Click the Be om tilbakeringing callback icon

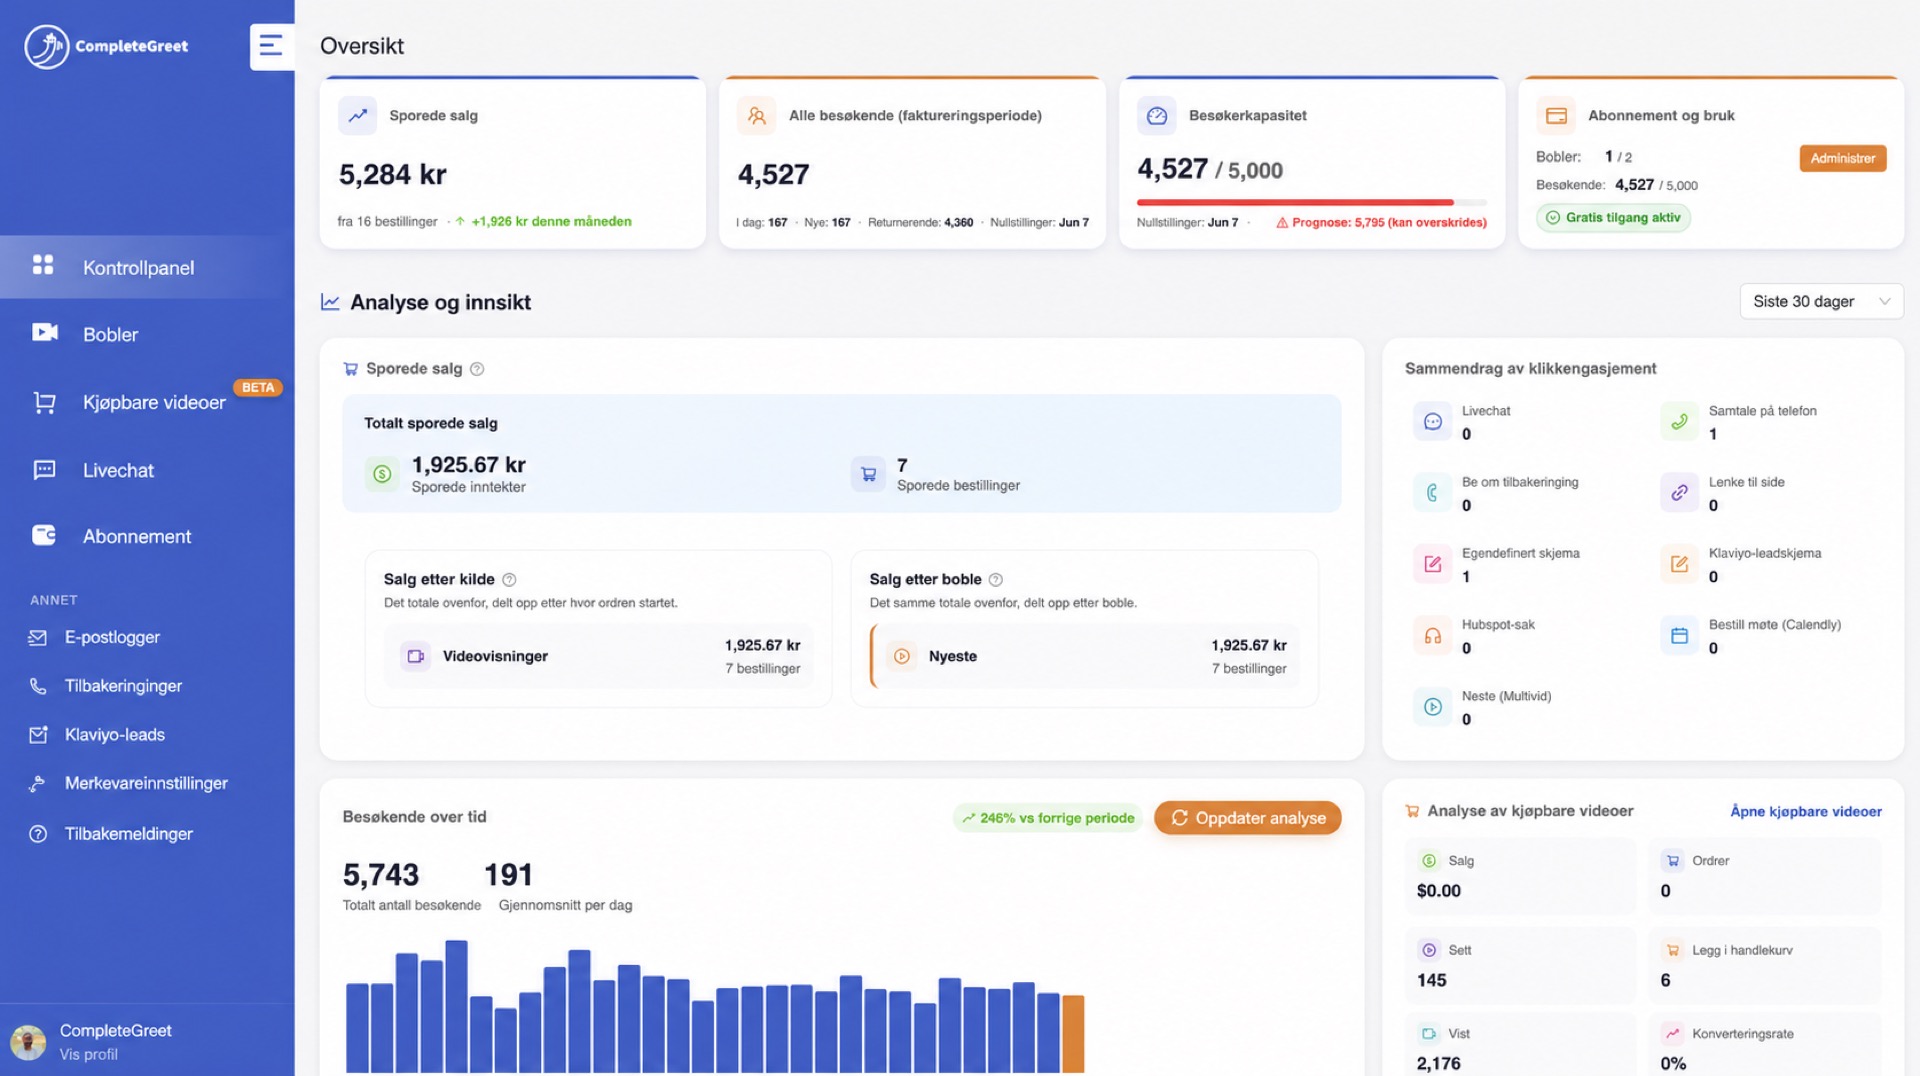[x=1432, y=493]
